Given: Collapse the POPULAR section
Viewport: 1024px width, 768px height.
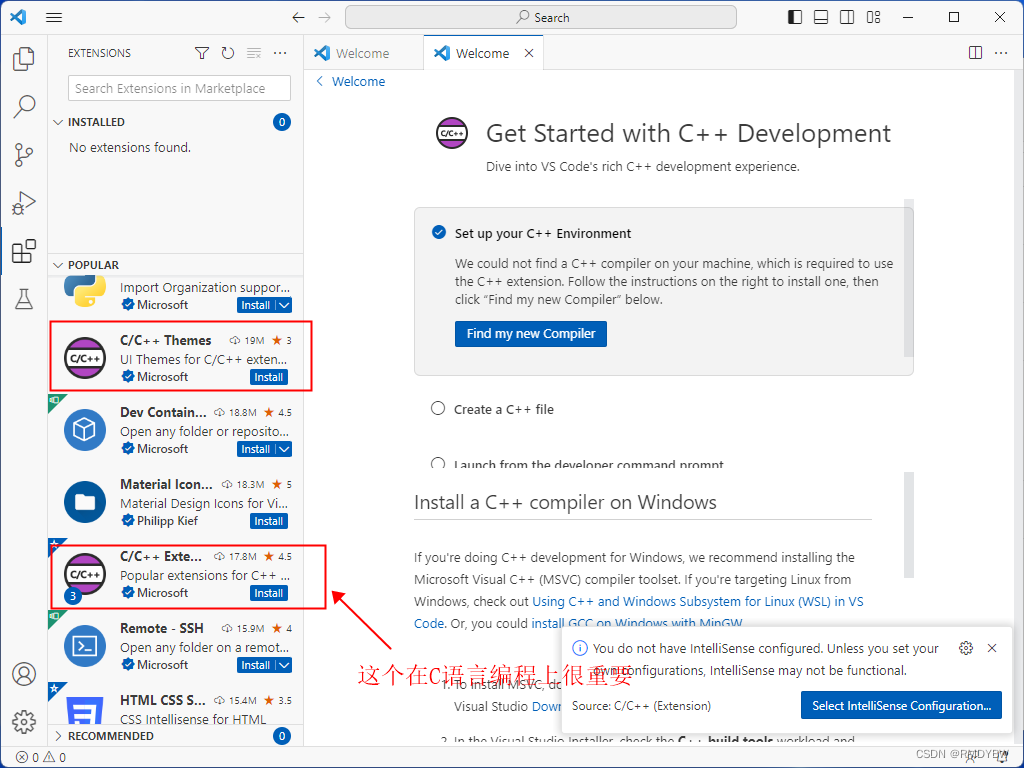Looking at the screenshot, I should (58, 265).
